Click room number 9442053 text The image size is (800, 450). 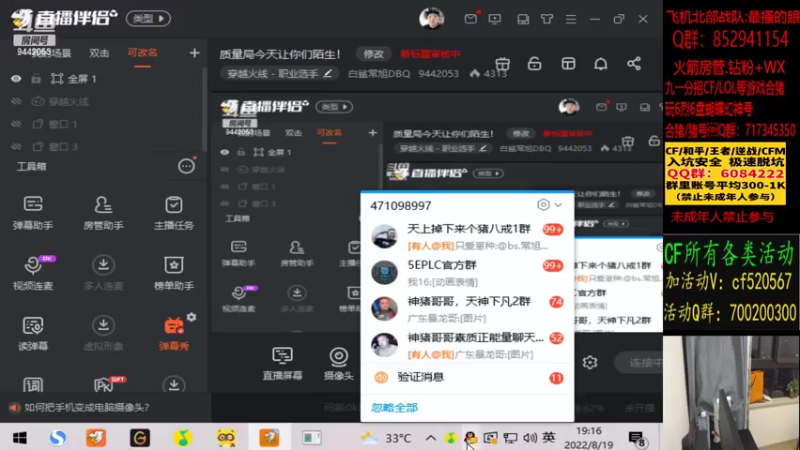coord(438,73)
